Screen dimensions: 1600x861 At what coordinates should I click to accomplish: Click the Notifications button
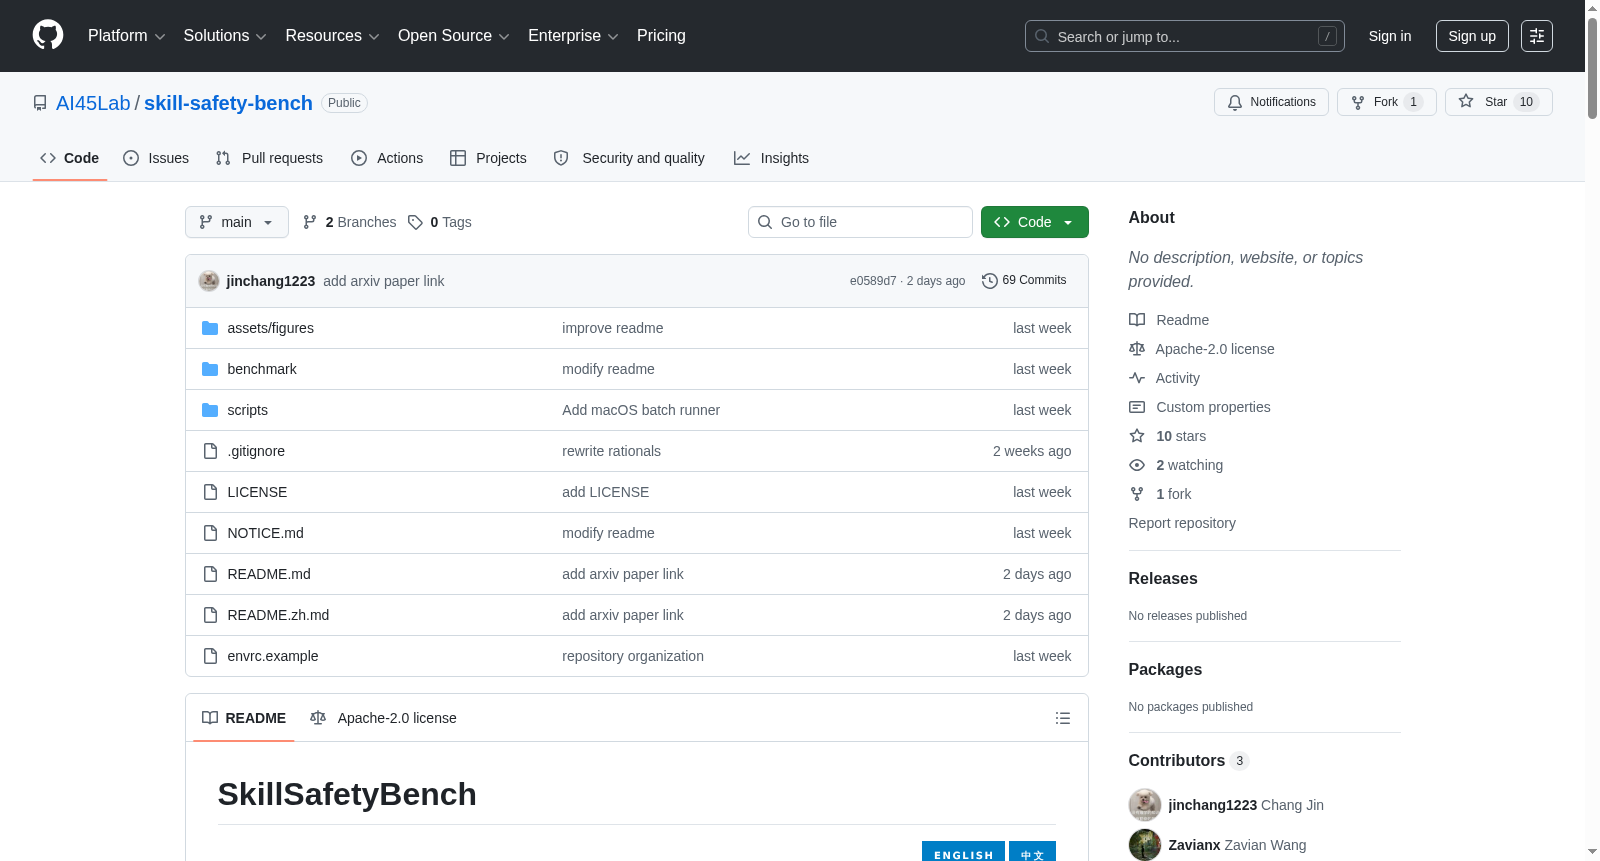pyautogui.click(x=1271, y=102)
